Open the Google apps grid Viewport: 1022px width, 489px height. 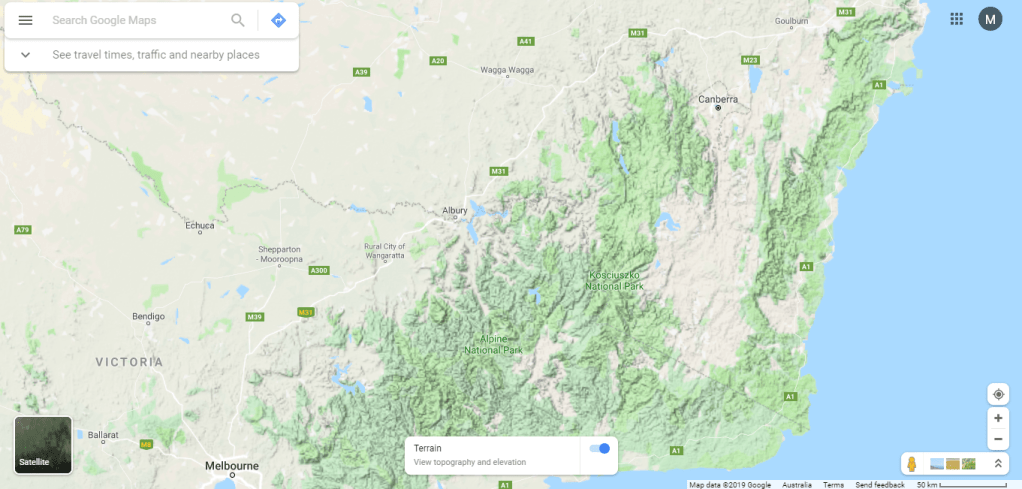click(x=956, y=19)
